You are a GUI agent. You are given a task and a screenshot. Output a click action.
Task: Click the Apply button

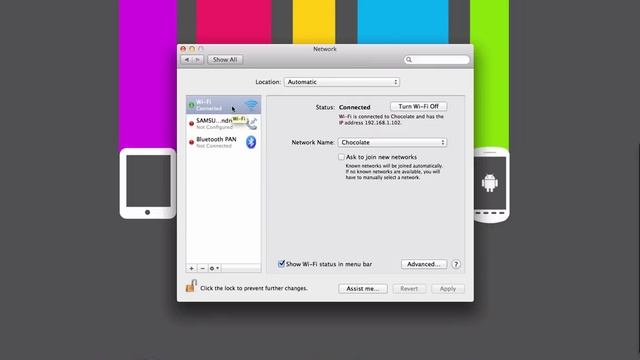pyautogui.click(x=448, y=289)
